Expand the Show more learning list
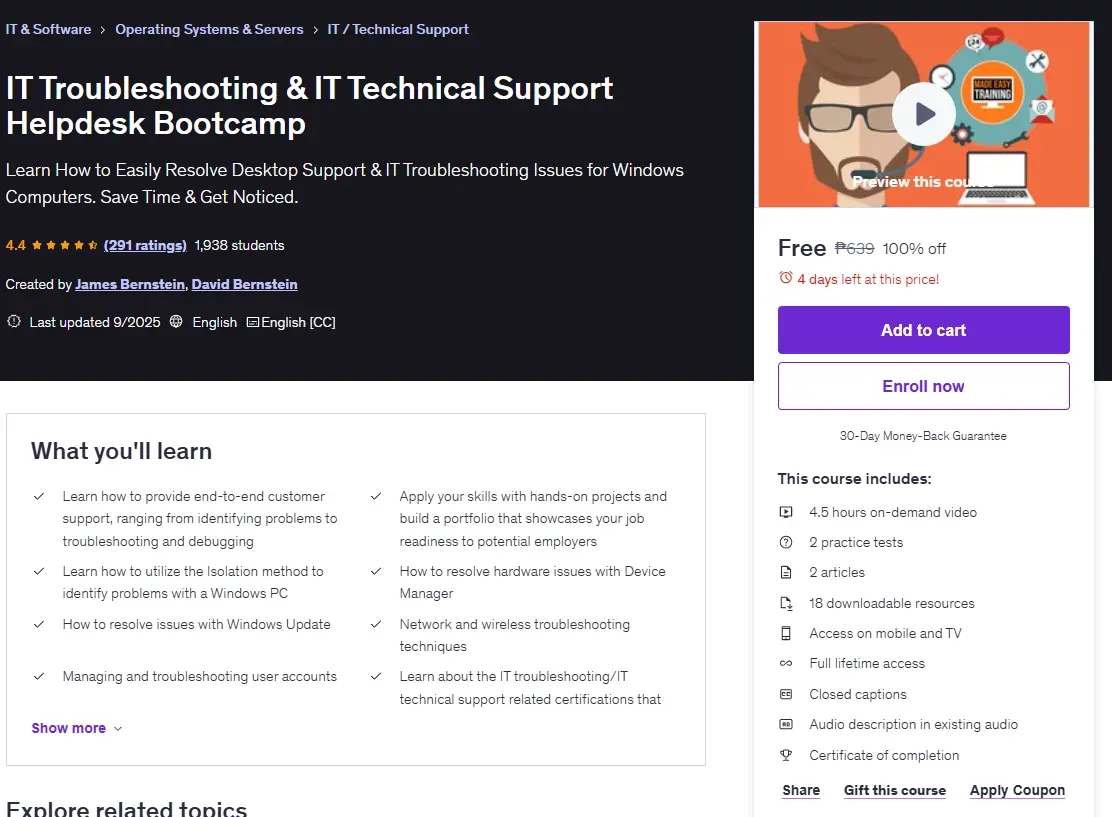Viewport: 1112px width, 817px height. [77, 728]
